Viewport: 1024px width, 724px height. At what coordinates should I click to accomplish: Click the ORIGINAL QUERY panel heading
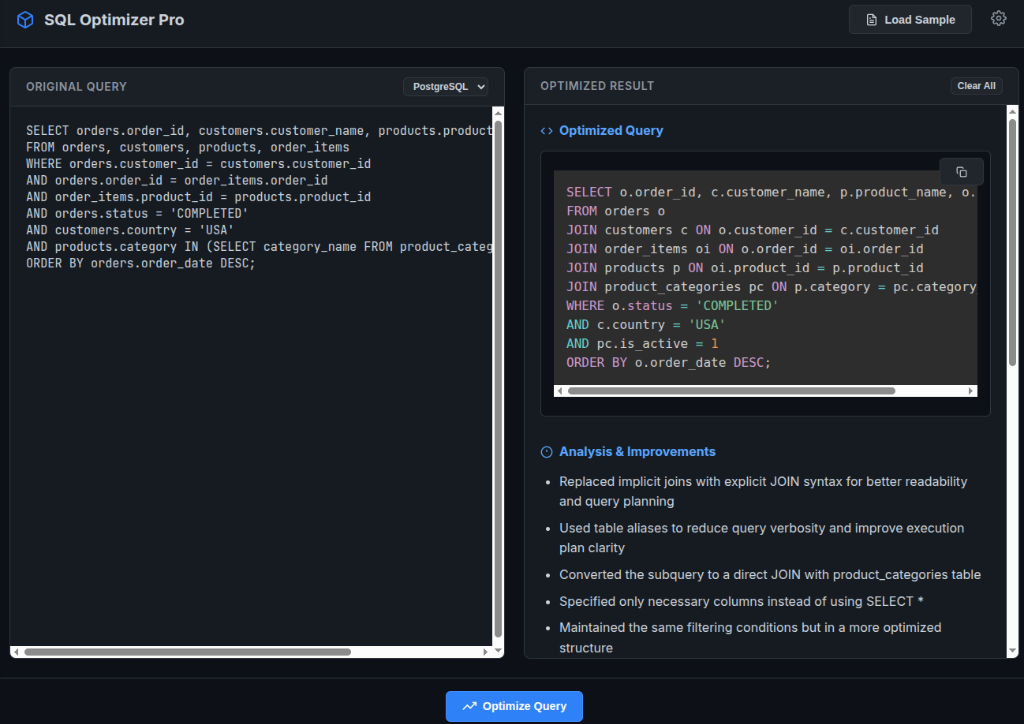[x=76, y=87]
